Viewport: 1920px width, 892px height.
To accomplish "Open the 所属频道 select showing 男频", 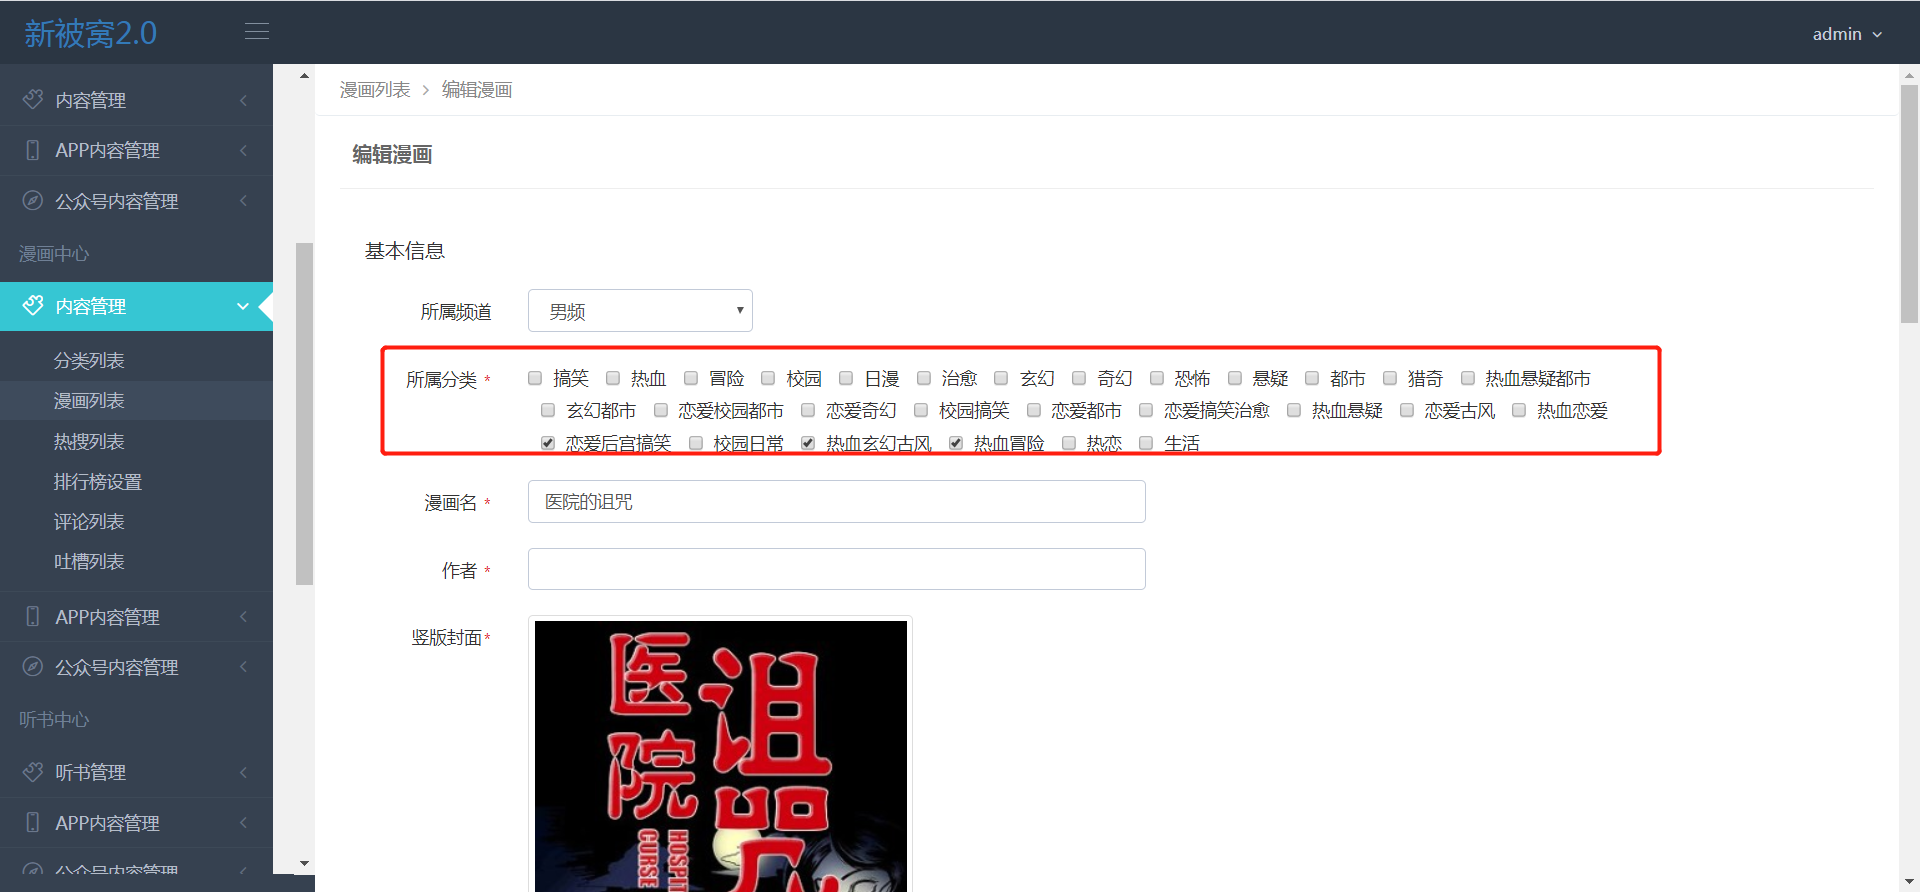I will (x=640, y=311).
